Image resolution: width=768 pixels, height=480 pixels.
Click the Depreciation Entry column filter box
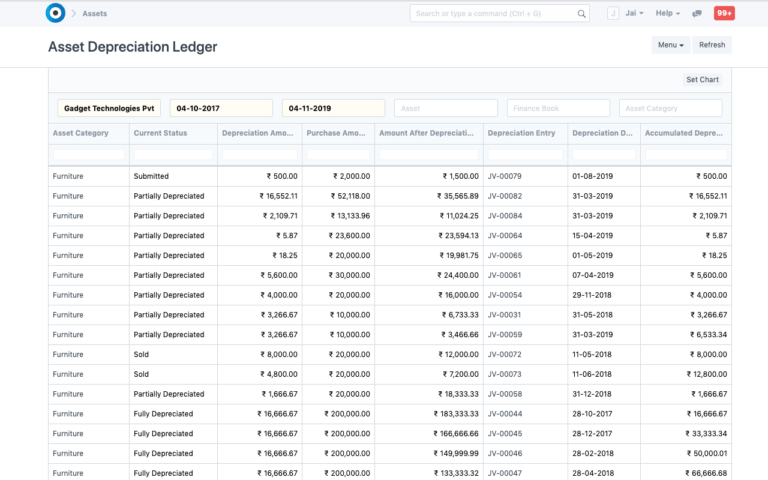[x=525, y=154]
